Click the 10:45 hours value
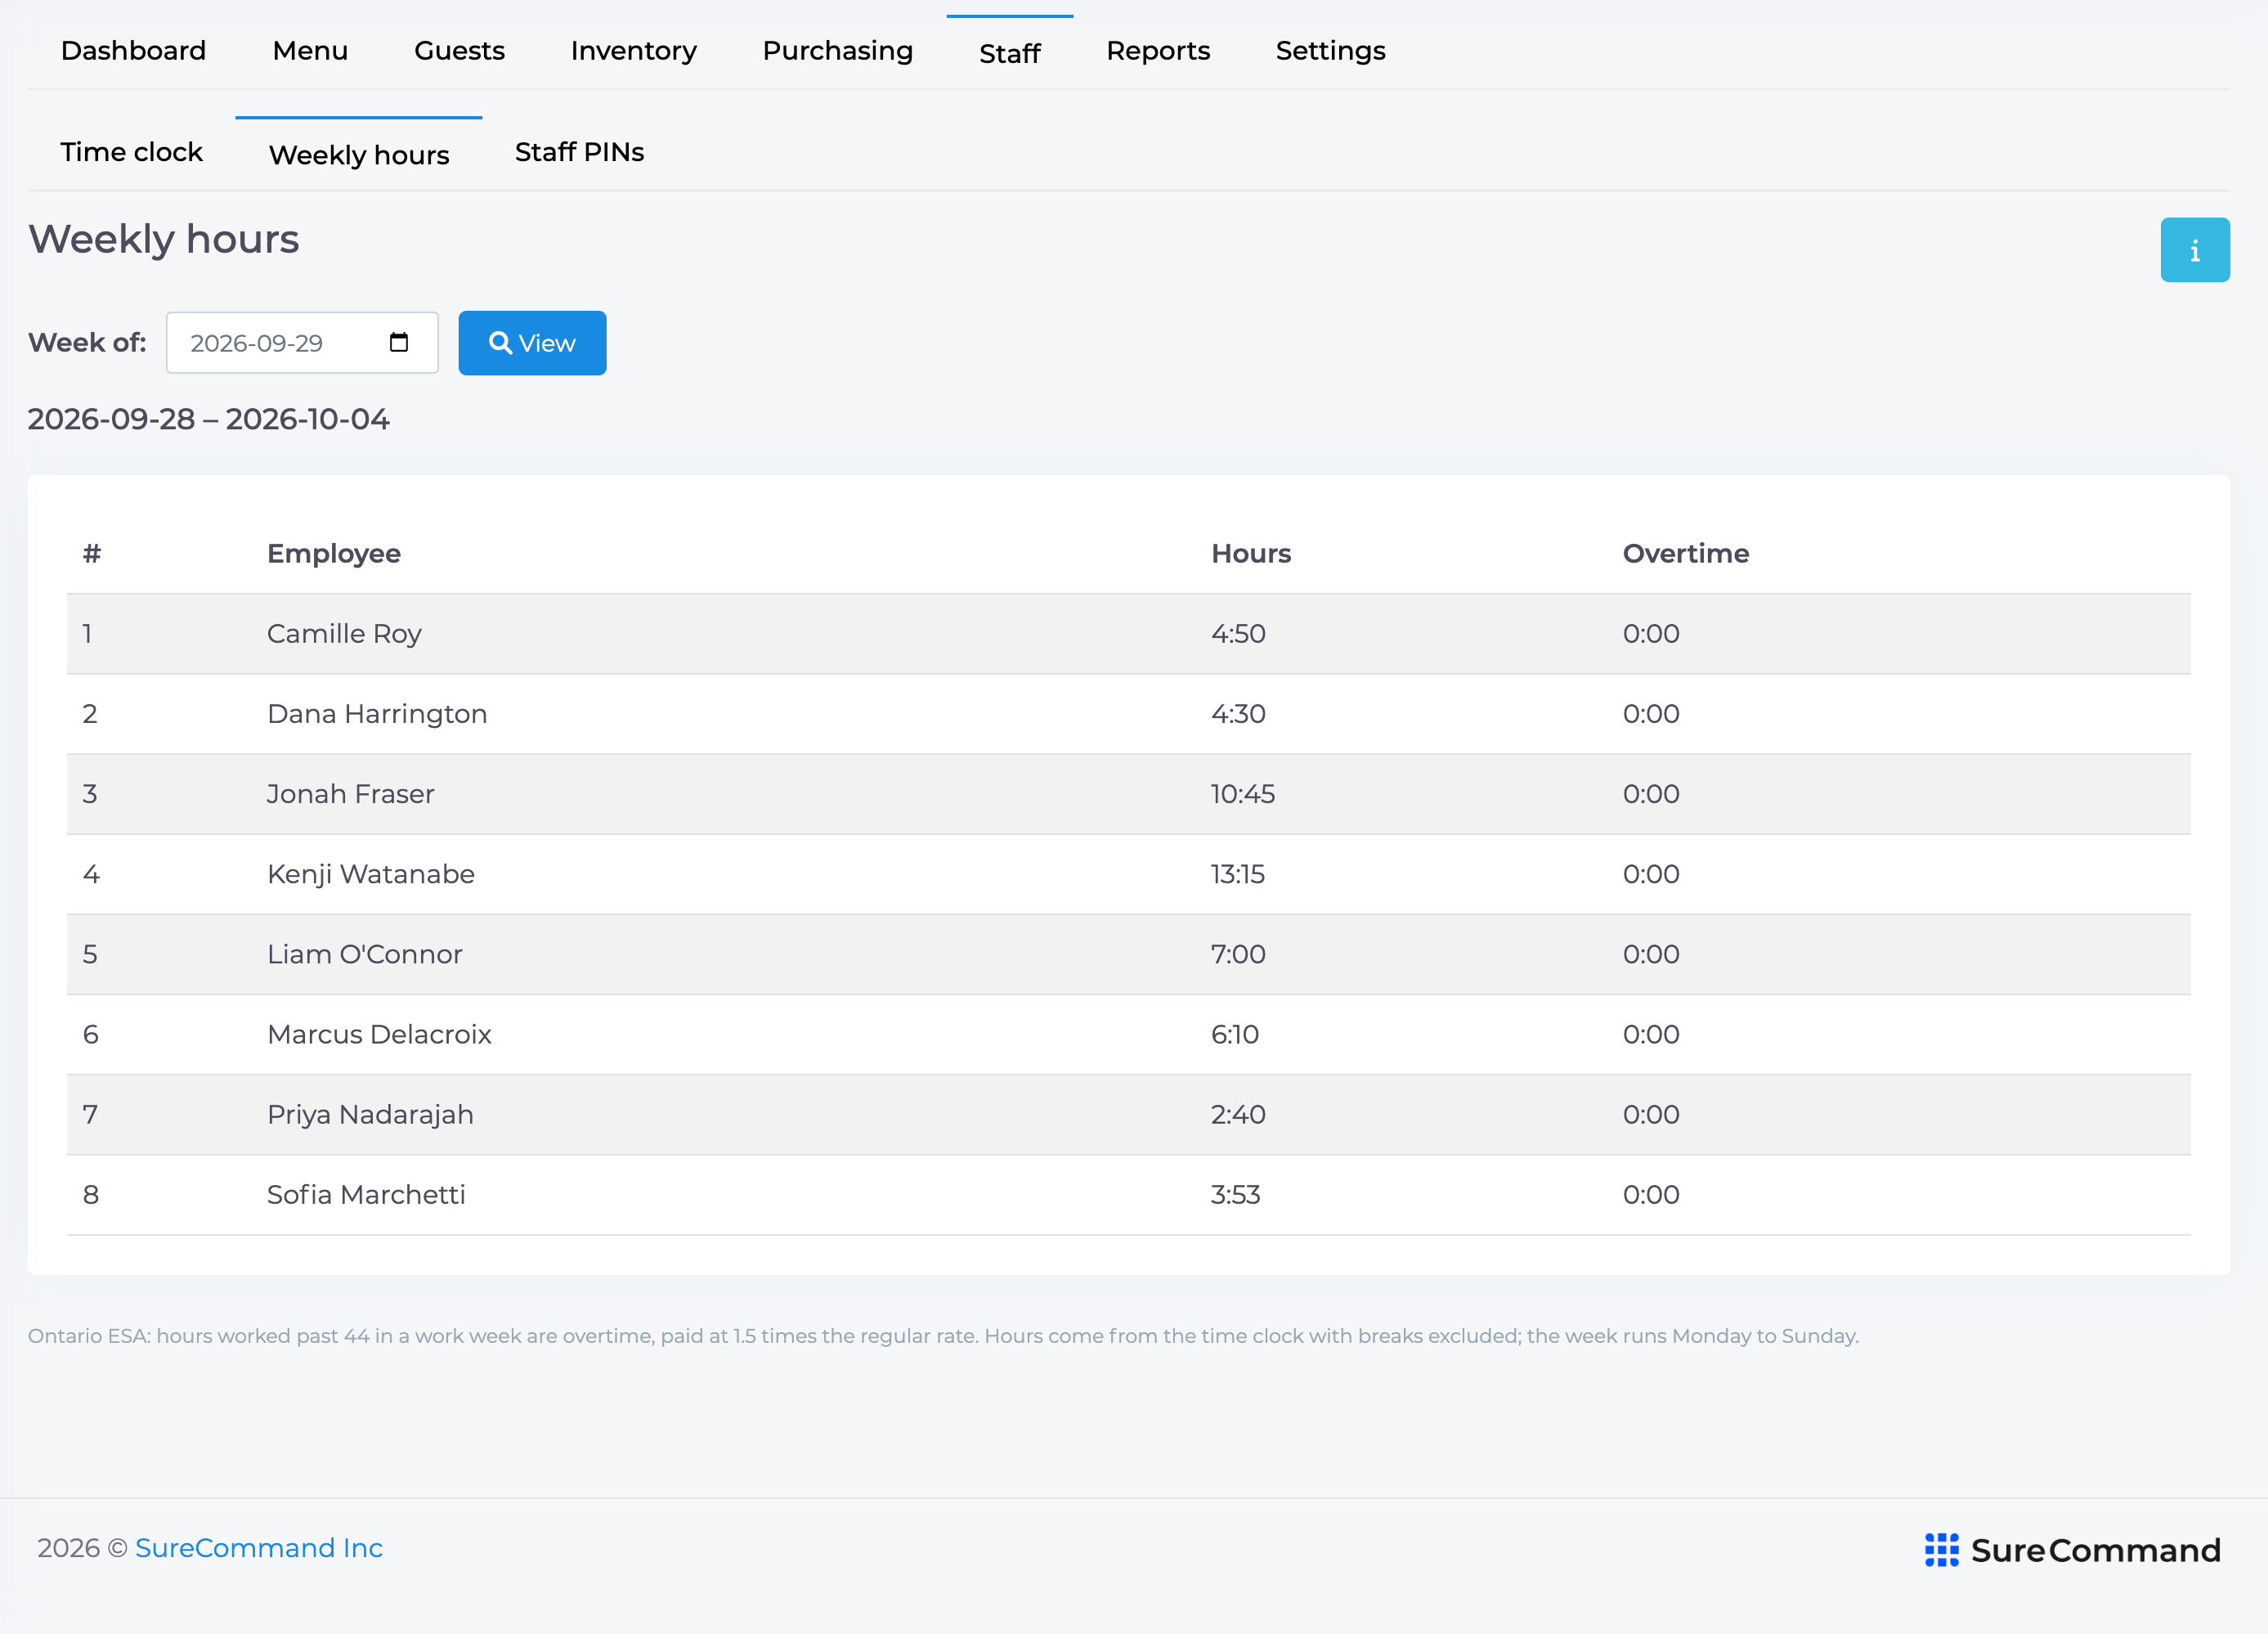The width and height of the screenshot is (2268, 1634). [x=1242, y=794]
